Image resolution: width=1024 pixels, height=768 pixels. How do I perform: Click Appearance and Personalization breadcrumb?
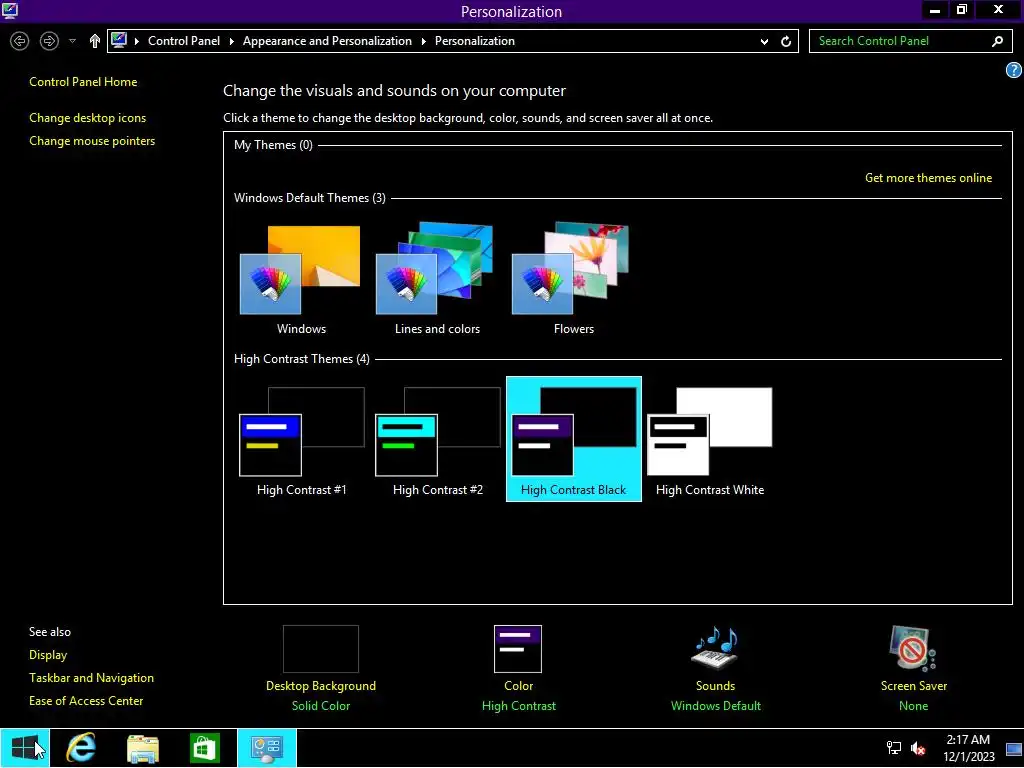point(327,41)
